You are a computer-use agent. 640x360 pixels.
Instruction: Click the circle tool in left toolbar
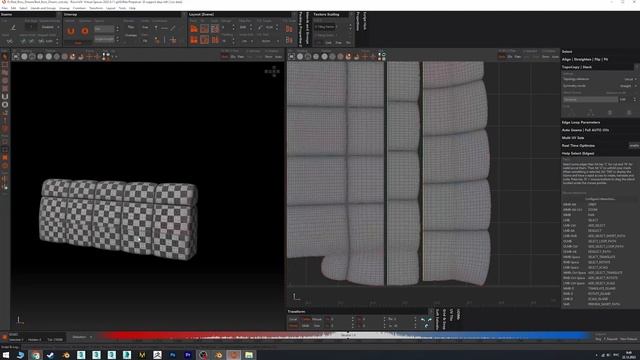5,104
